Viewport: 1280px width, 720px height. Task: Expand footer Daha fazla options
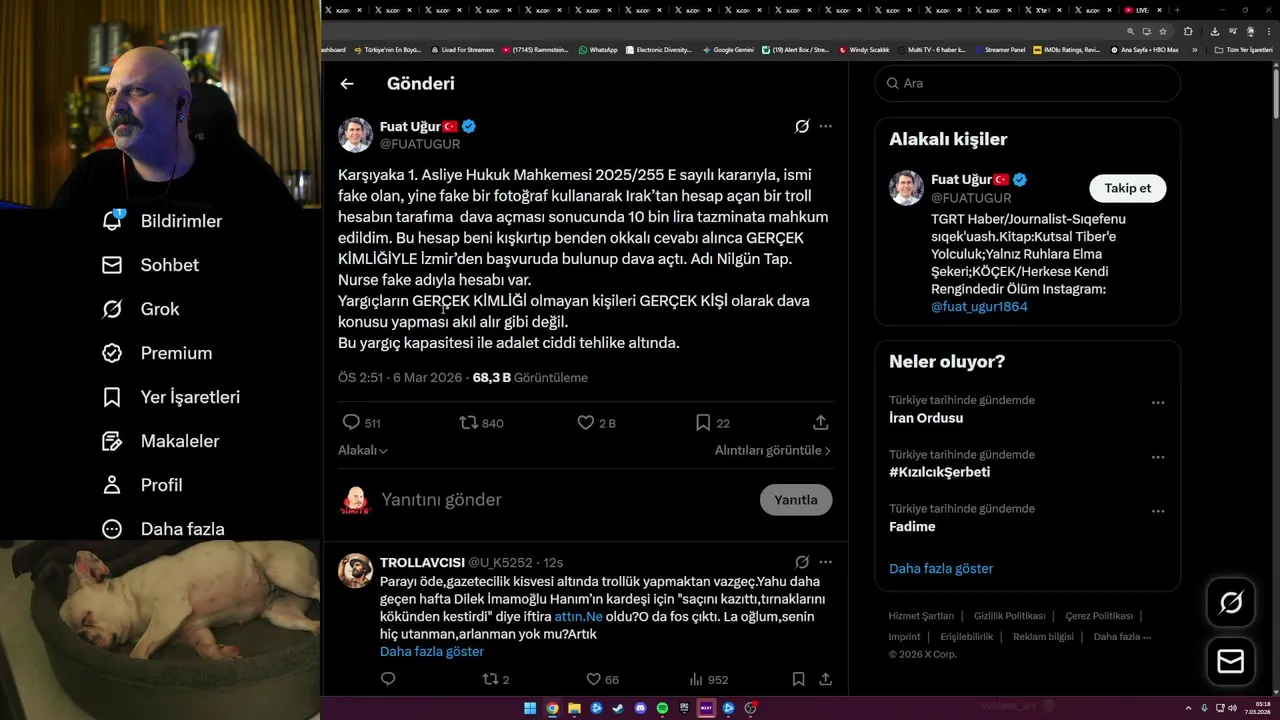1122,637
